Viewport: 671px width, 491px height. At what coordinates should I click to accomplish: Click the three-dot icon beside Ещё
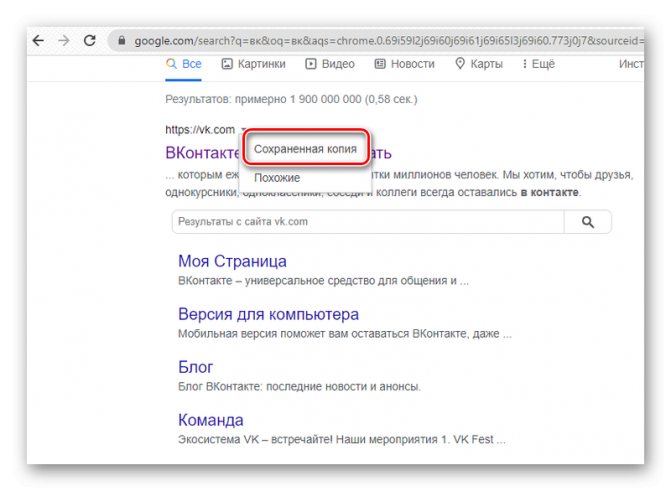pyautogui.click(x=525, y=64)
